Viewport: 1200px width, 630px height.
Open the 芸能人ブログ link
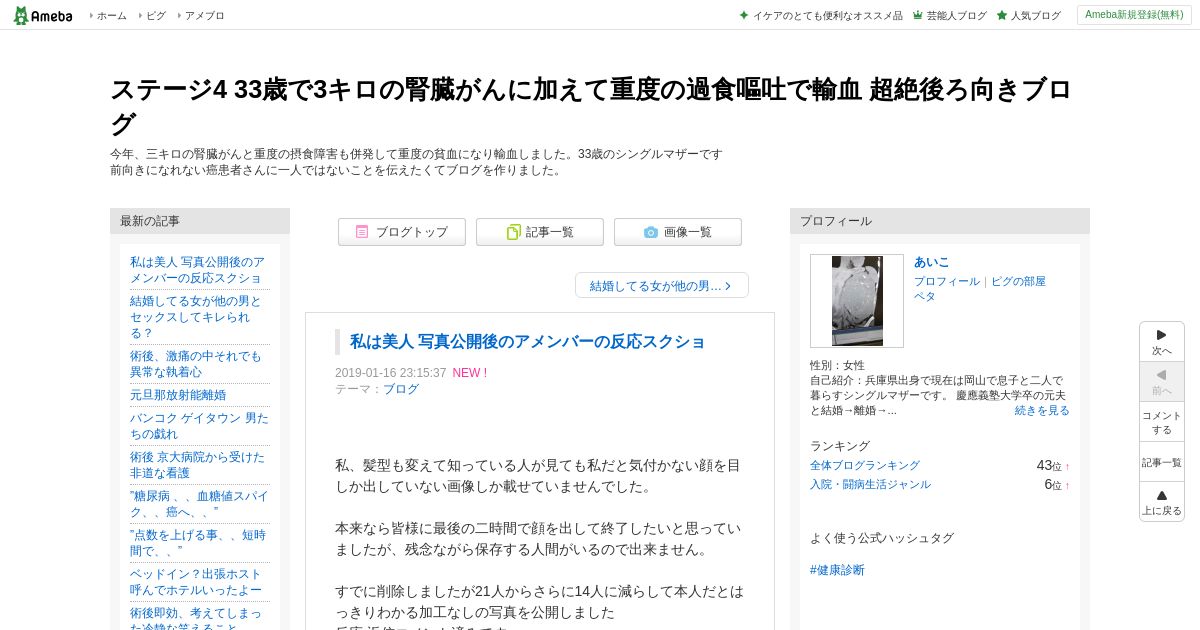pos(956,16)
